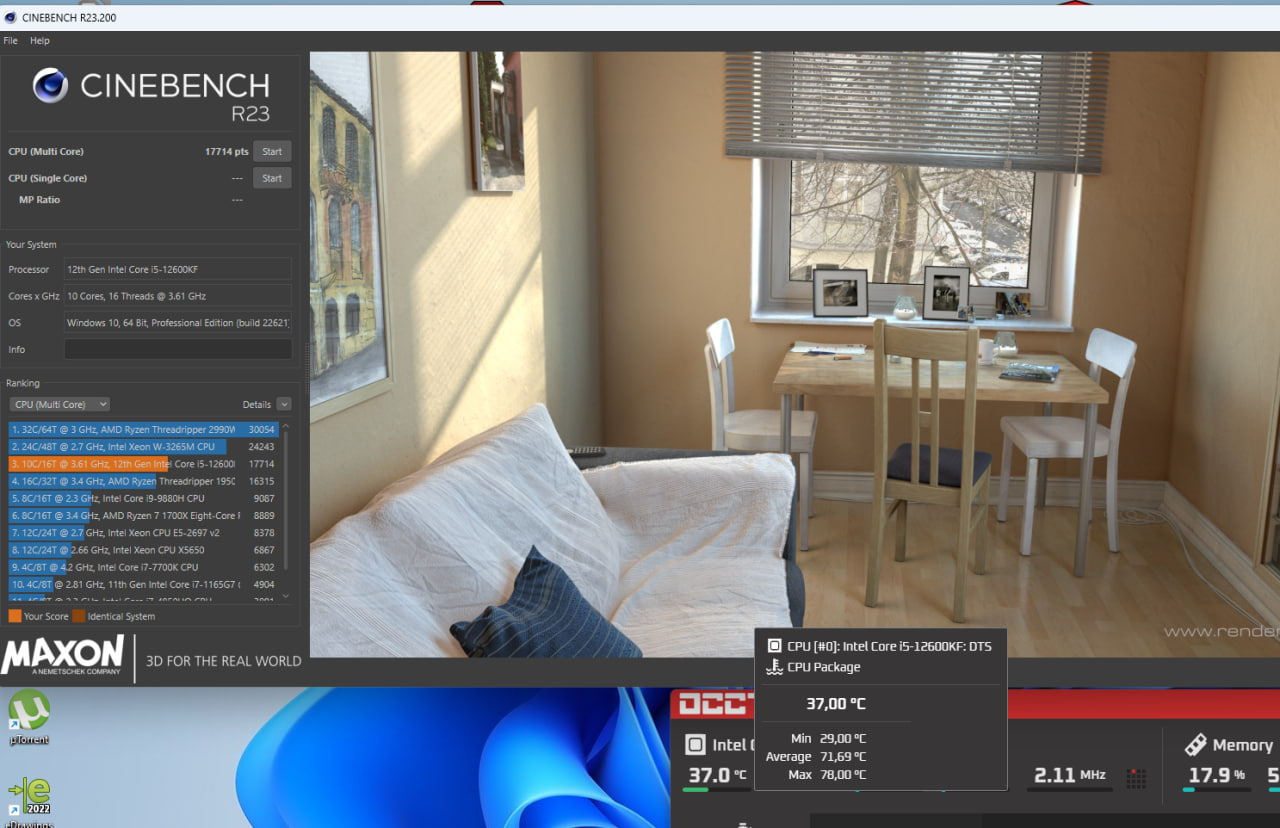Click the Cinebench R23 sphere logo

click(x=50, y=86)
